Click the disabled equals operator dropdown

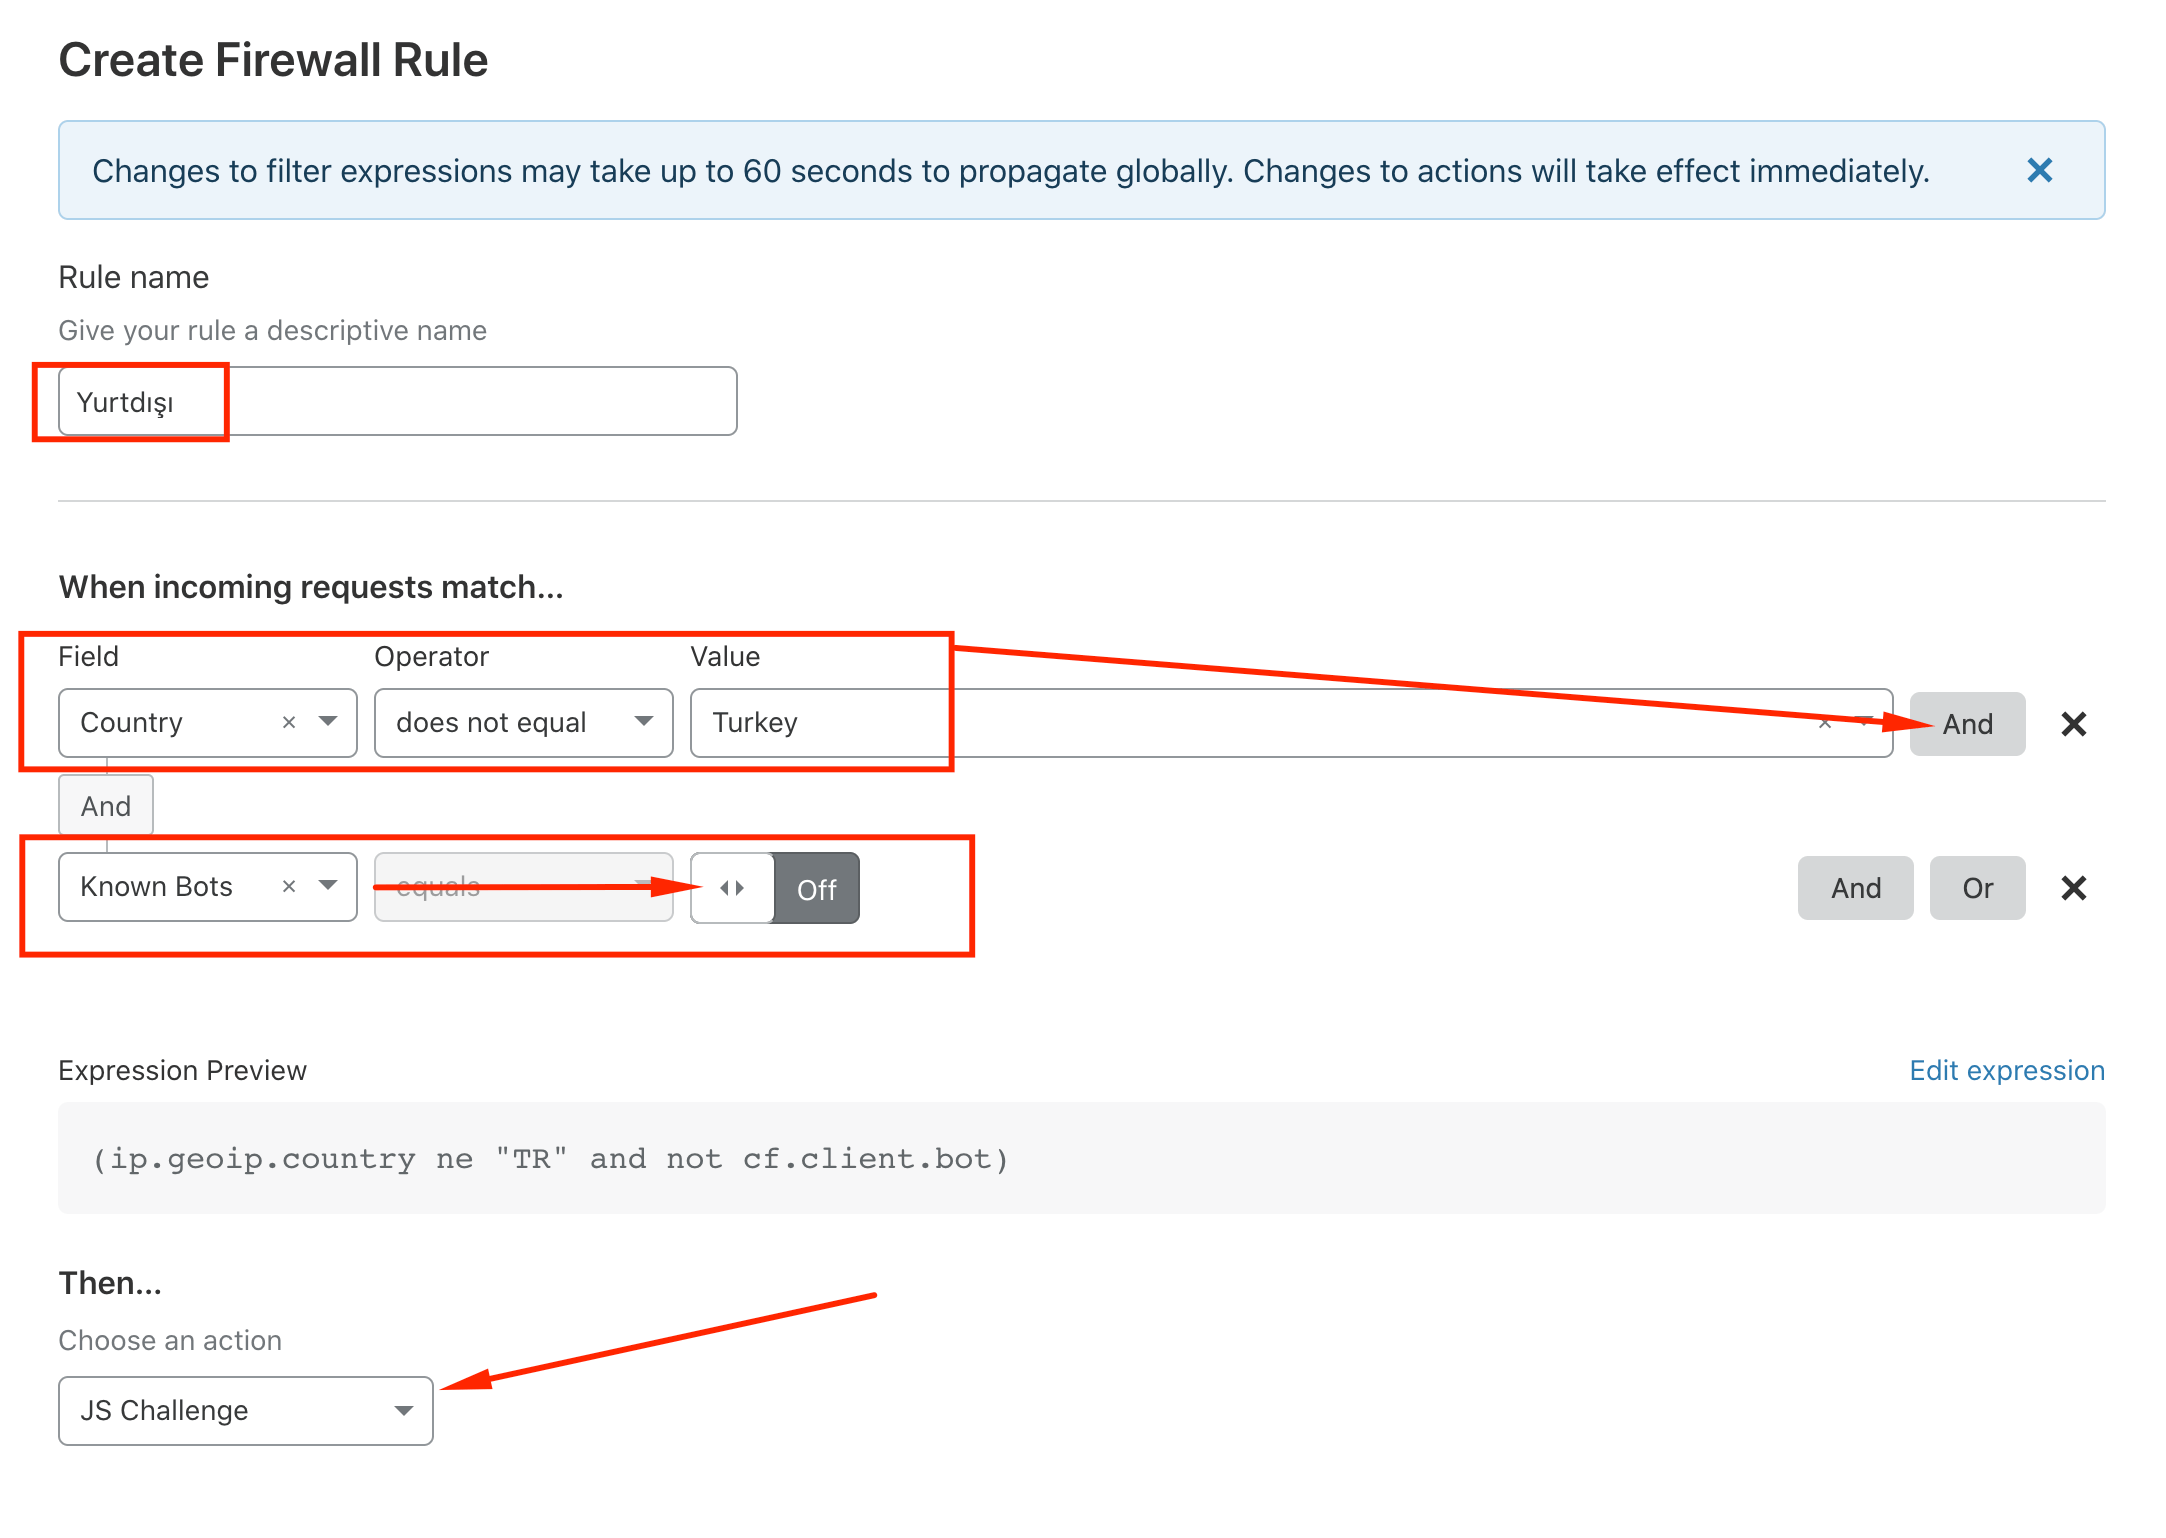(x=522, y=887)
